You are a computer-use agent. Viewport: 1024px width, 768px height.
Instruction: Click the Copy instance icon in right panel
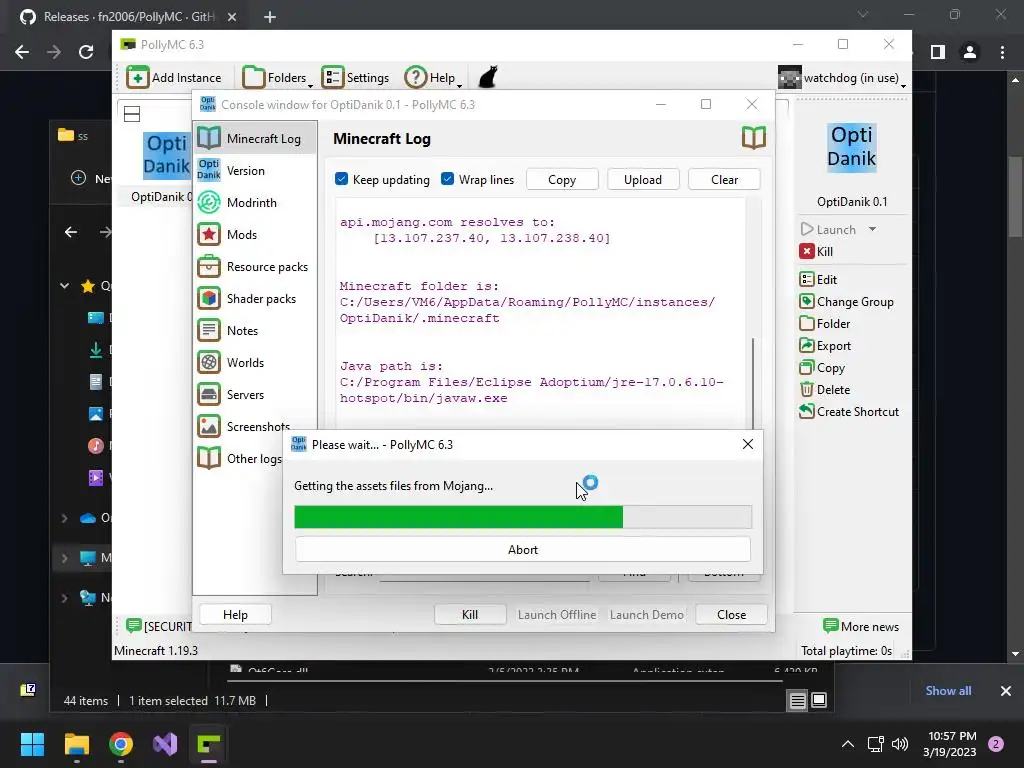(x=807, y=368)
